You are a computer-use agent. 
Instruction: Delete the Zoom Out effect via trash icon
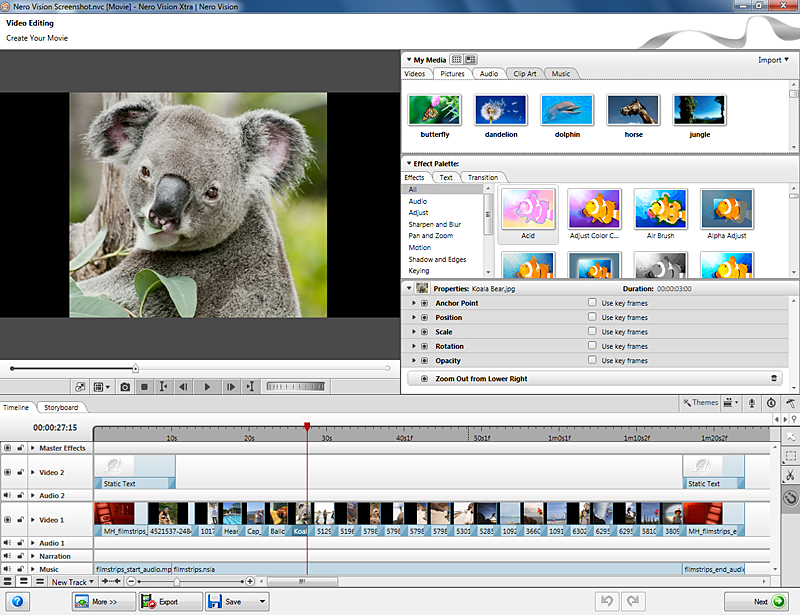click(773, 379)
